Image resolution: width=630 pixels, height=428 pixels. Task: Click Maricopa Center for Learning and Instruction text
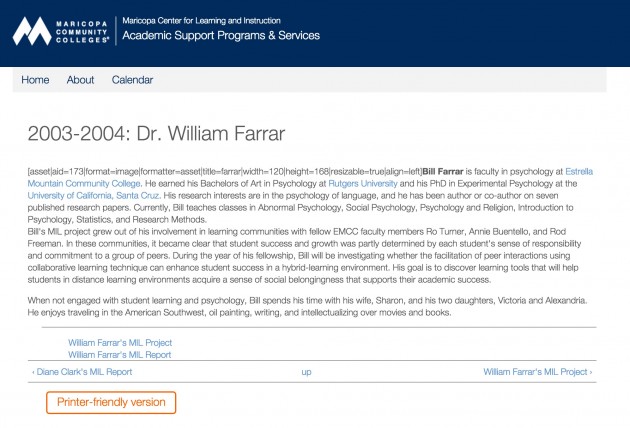point(201,20)
